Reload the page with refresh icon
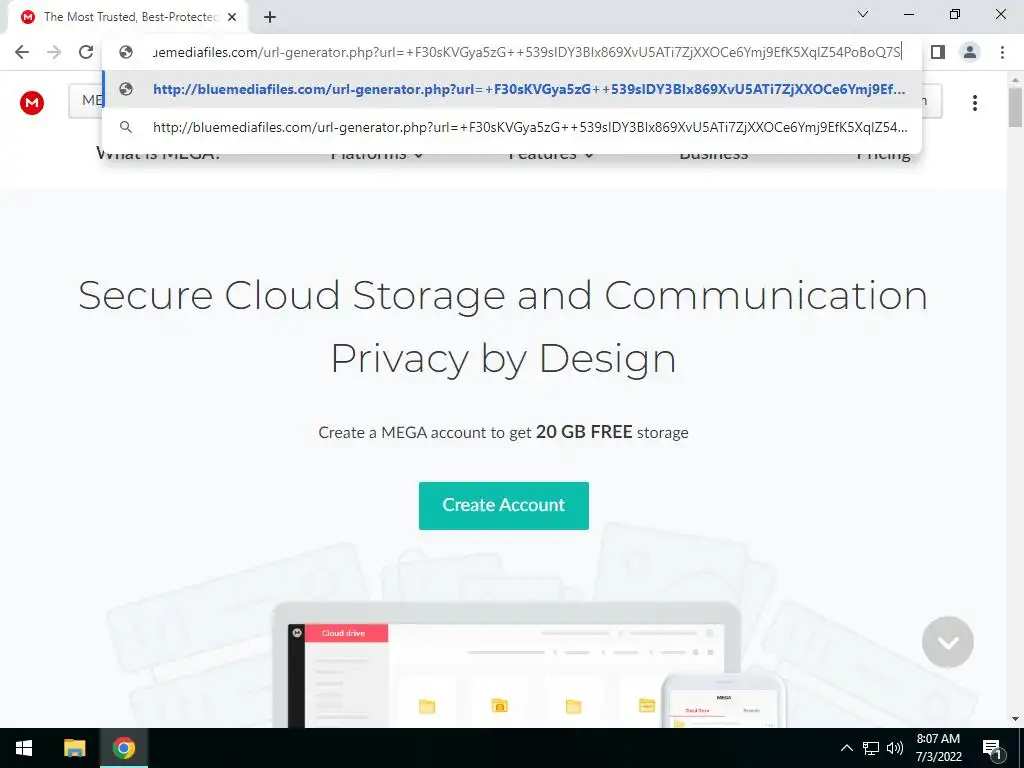Image resolution: width=1024 pixels, height=768 pixels. point(86,52)
